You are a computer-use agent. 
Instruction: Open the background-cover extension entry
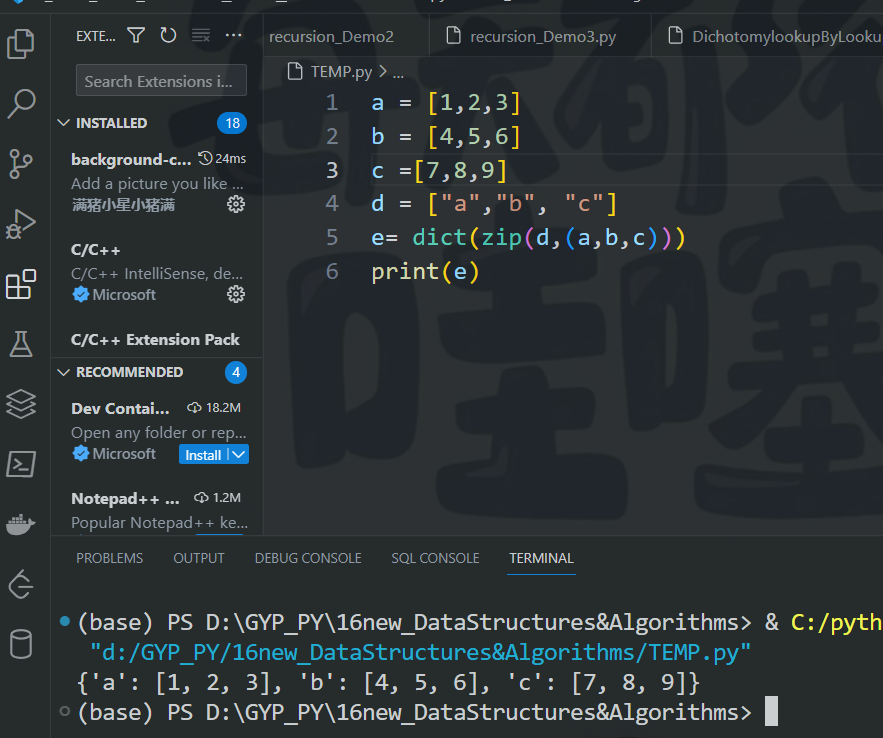click(x=157, y=182)
